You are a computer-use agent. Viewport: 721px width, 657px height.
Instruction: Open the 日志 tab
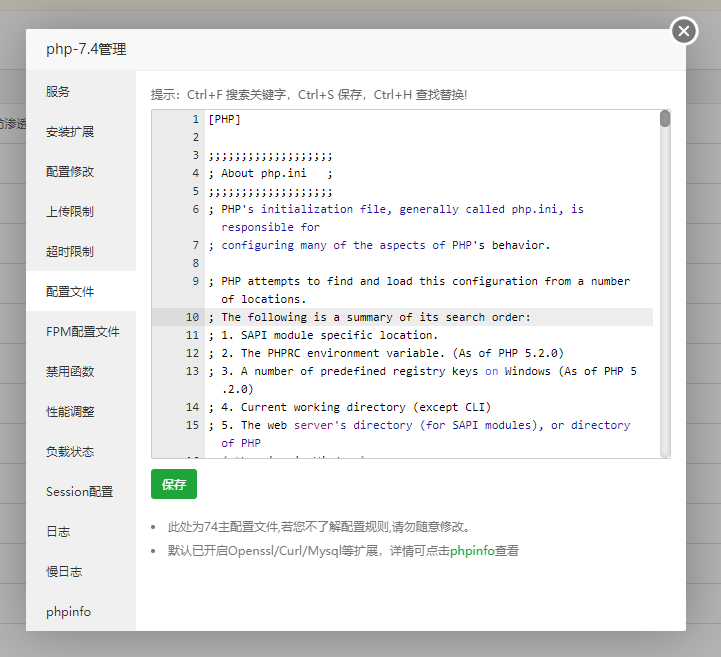click(x=81, y=531)
